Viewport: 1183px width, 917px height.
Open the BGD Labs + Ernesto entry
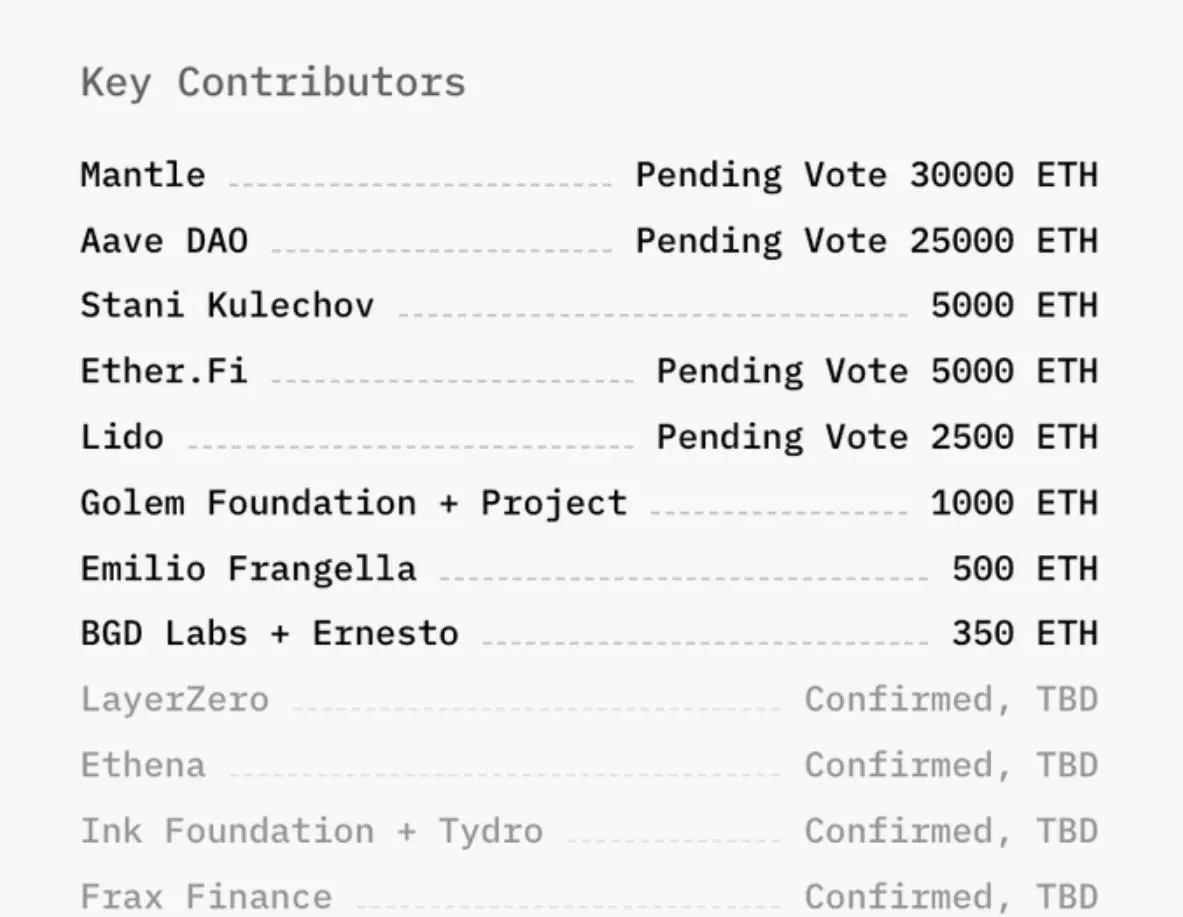269,633
